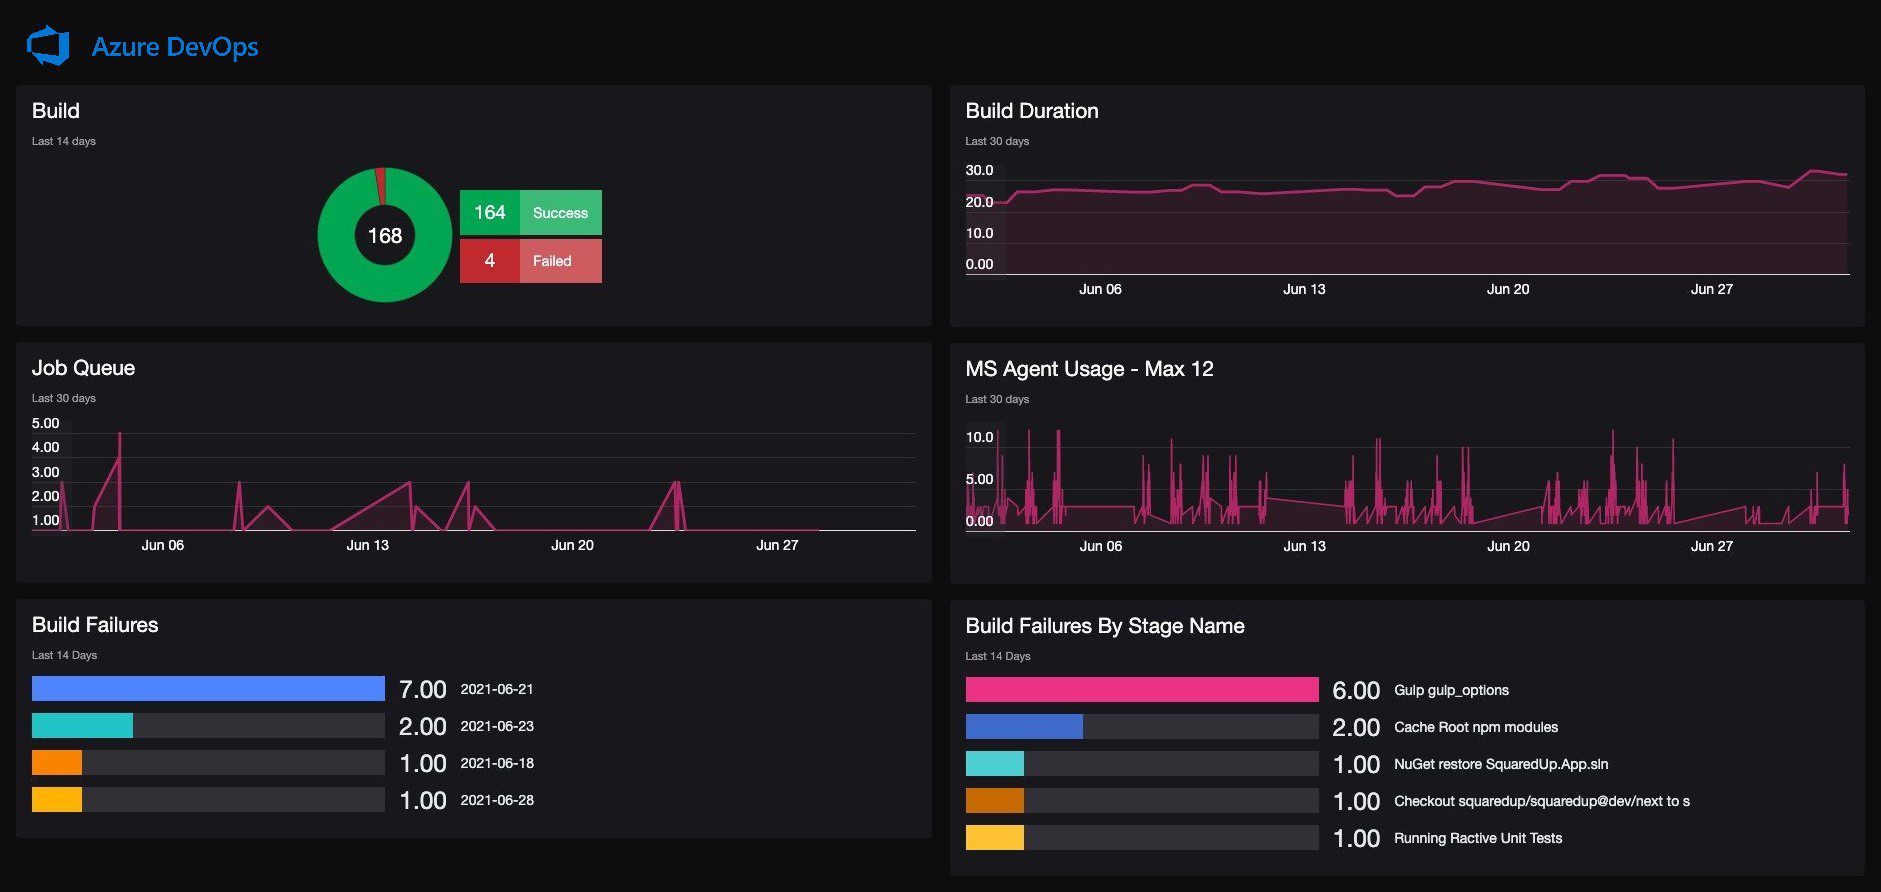1881x892 pixels.
Task: Open MS Agent Usage - Max 12 heading
Action: [1089, 369]
